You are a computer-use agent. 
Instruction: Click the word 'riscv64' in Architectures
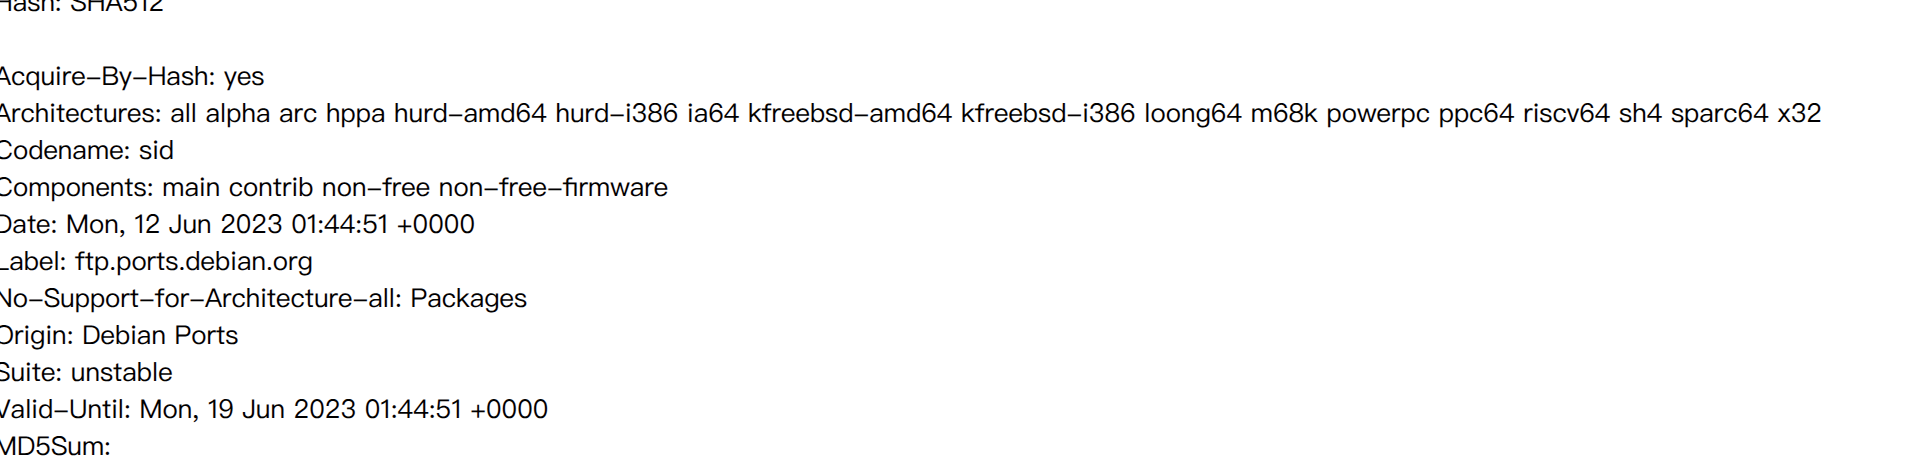[x=1566, y=114]
